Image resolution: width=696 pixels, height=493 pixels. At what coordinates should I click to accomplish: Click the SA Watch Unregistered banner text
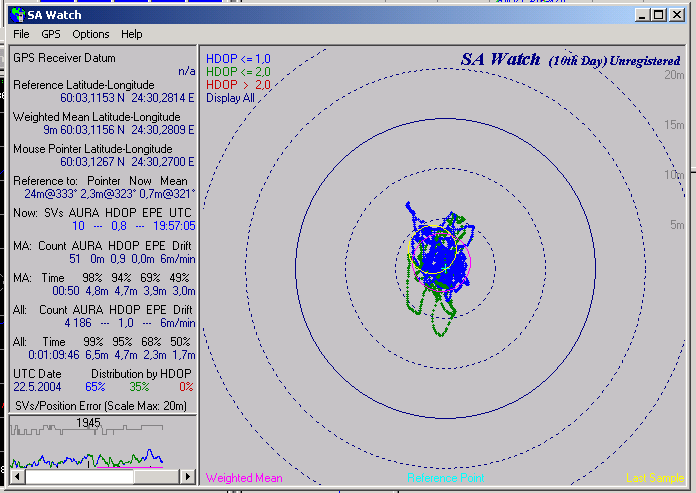(570, 59)
